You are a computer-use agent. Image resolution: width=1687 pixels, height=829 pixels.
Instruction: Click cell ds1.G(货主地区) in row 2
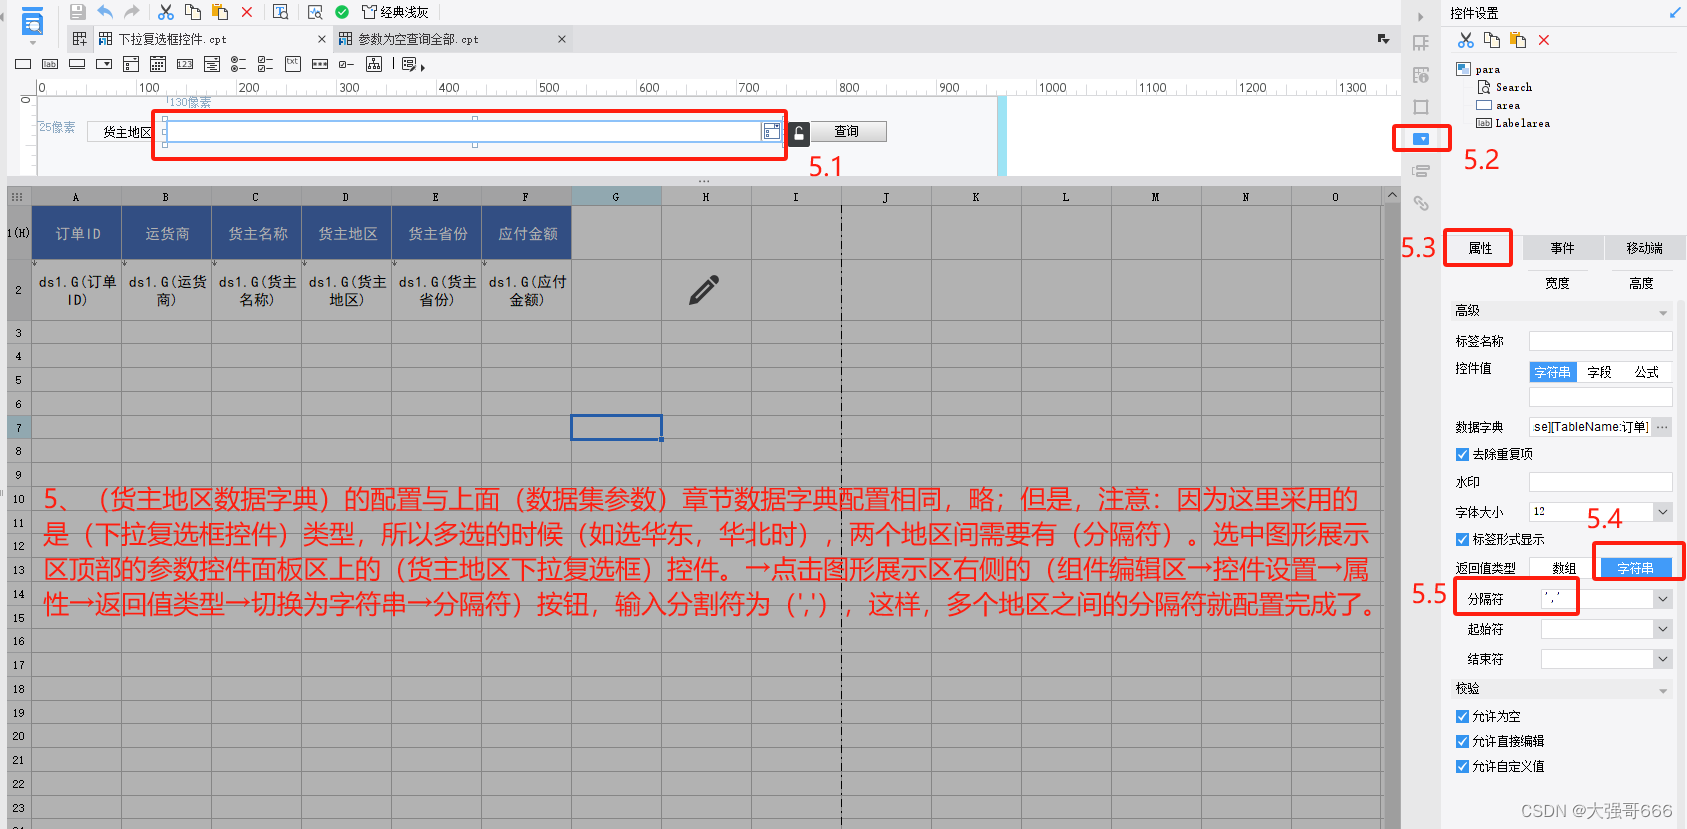(x=346, y=291)
